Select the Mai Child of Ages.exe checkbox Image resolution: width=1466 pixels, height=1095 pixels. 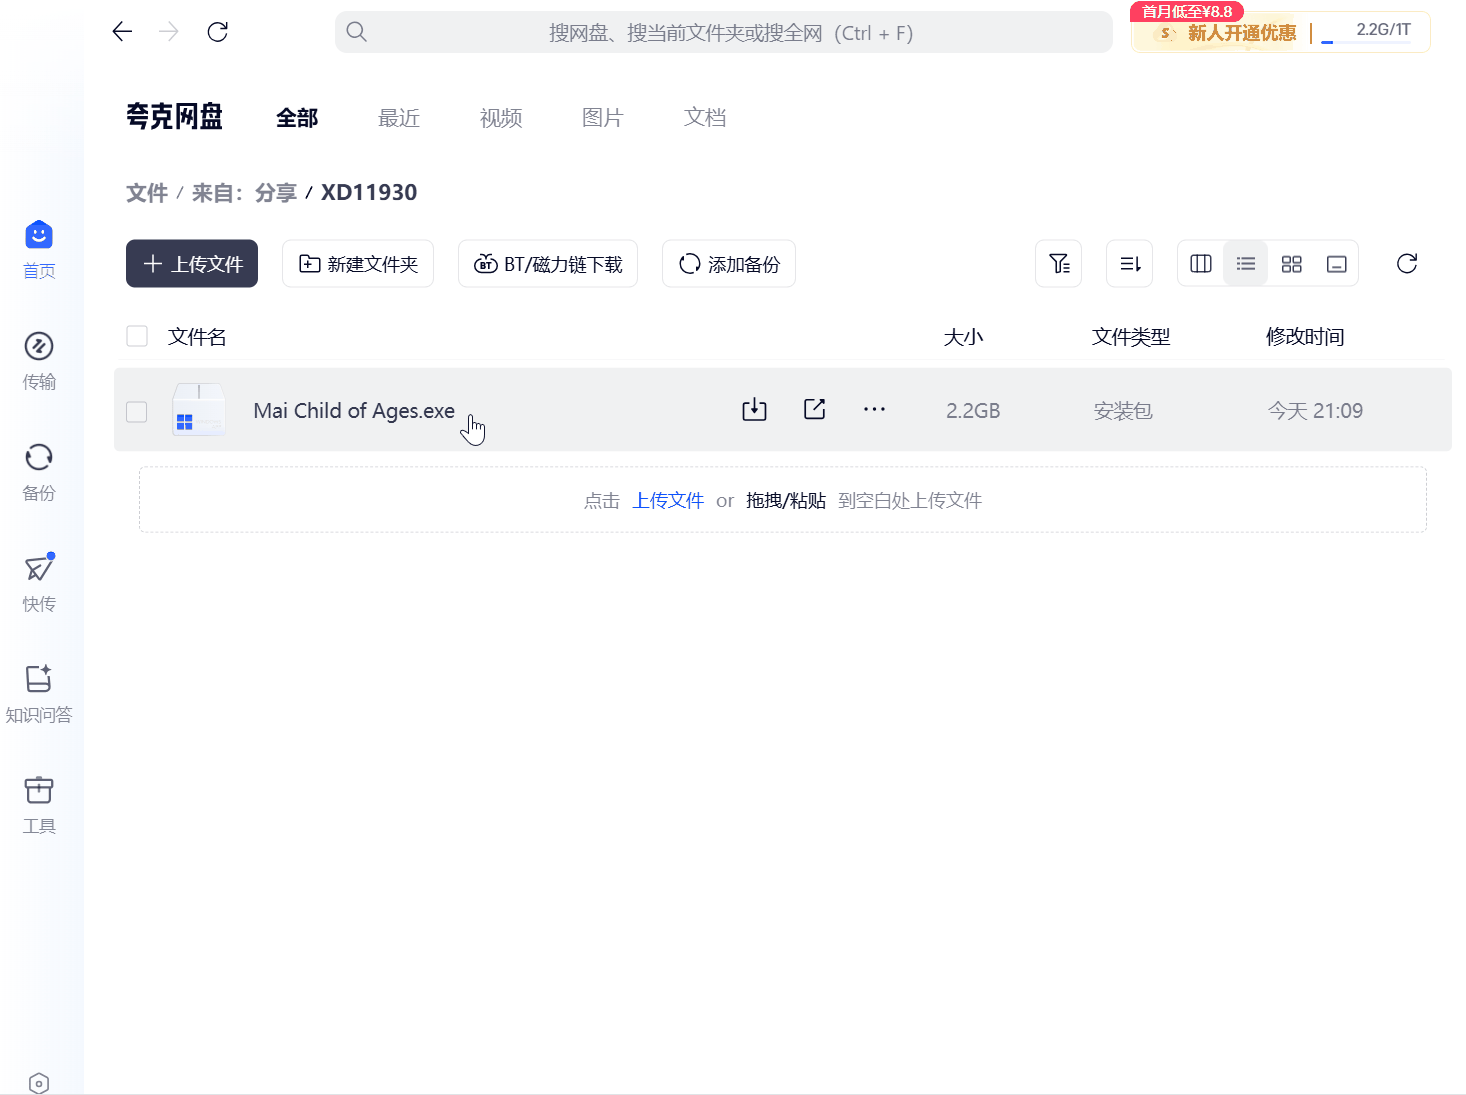pos(136,411)
